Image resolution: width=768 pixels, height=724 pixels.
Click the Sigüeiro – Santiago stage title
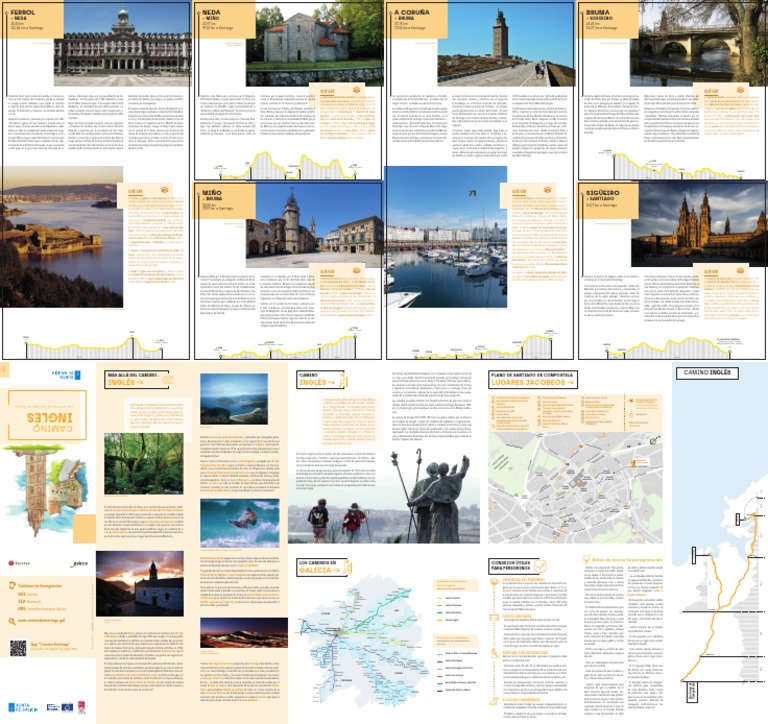pyautogui.click(x=602, y=196)
